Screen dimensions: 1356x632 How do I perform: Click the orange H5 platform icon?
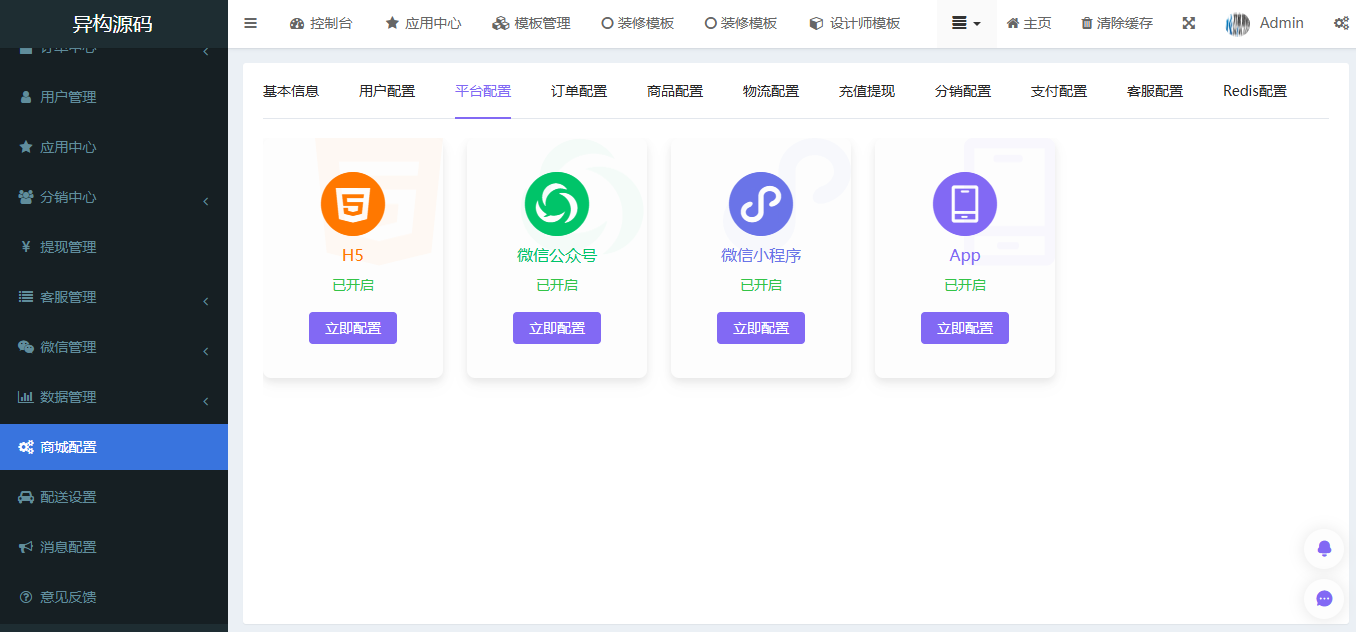point(352,203)
